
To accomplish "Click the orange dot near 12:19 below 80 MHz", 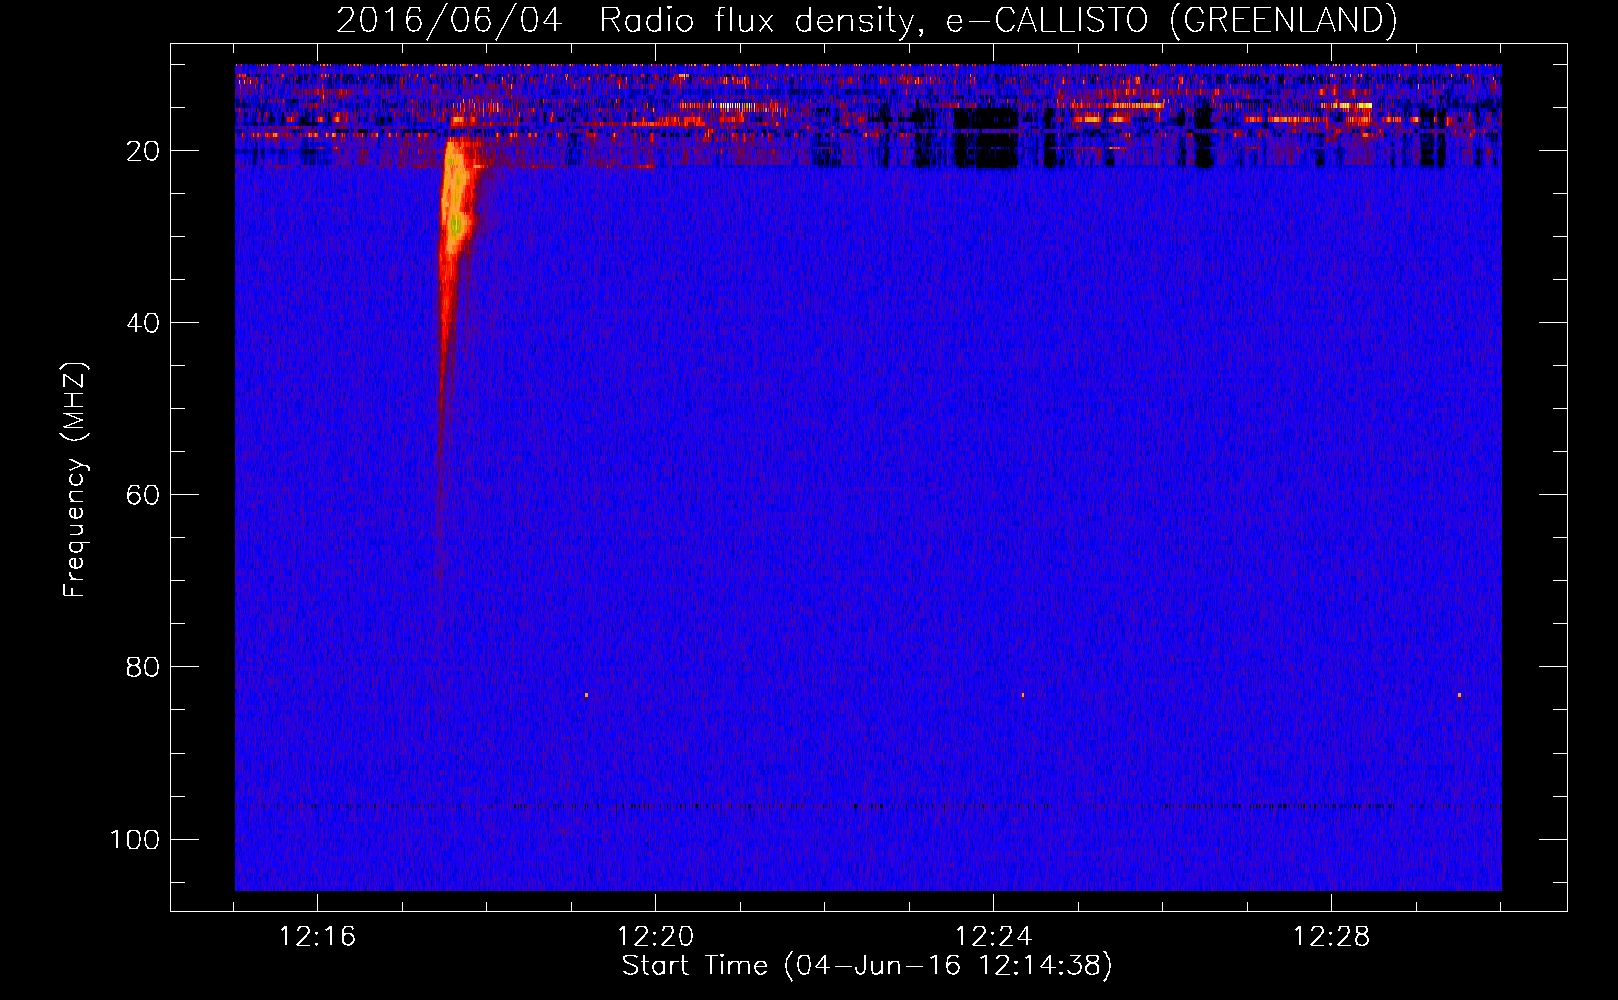I will pyautogui.click(x=586, y=694).
